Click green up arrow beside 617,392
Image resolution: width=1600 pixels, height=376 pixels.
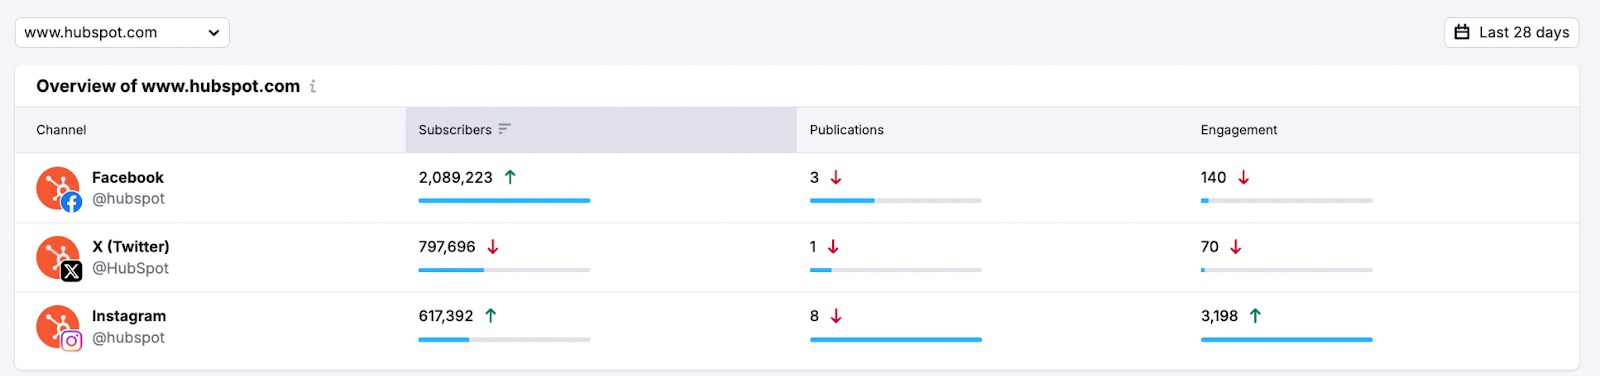(x=491, y=316)
